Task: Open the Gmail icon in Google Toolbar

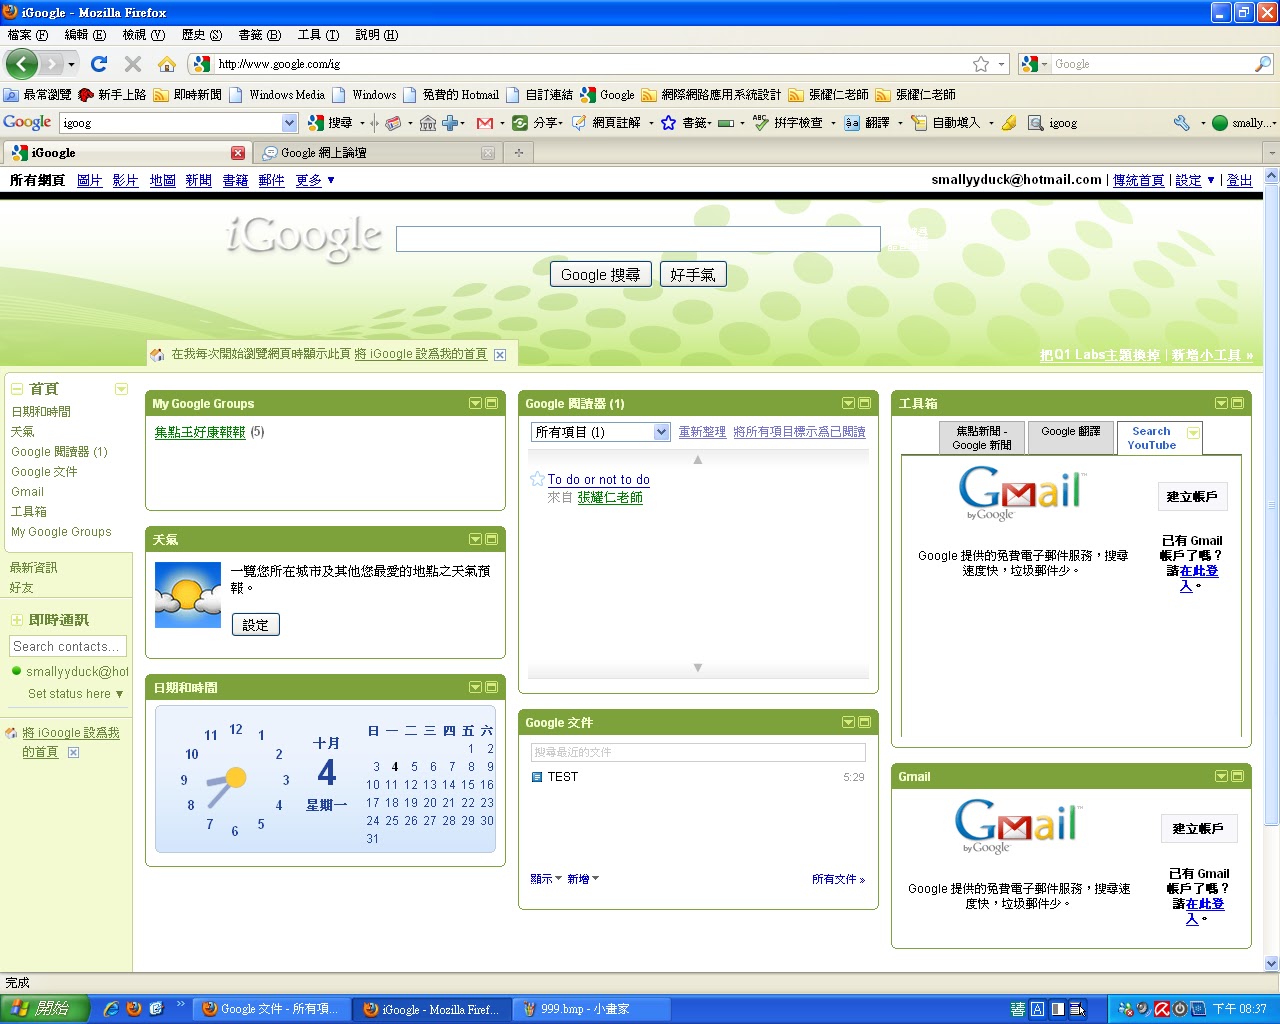Action: (x=485, y=123)
